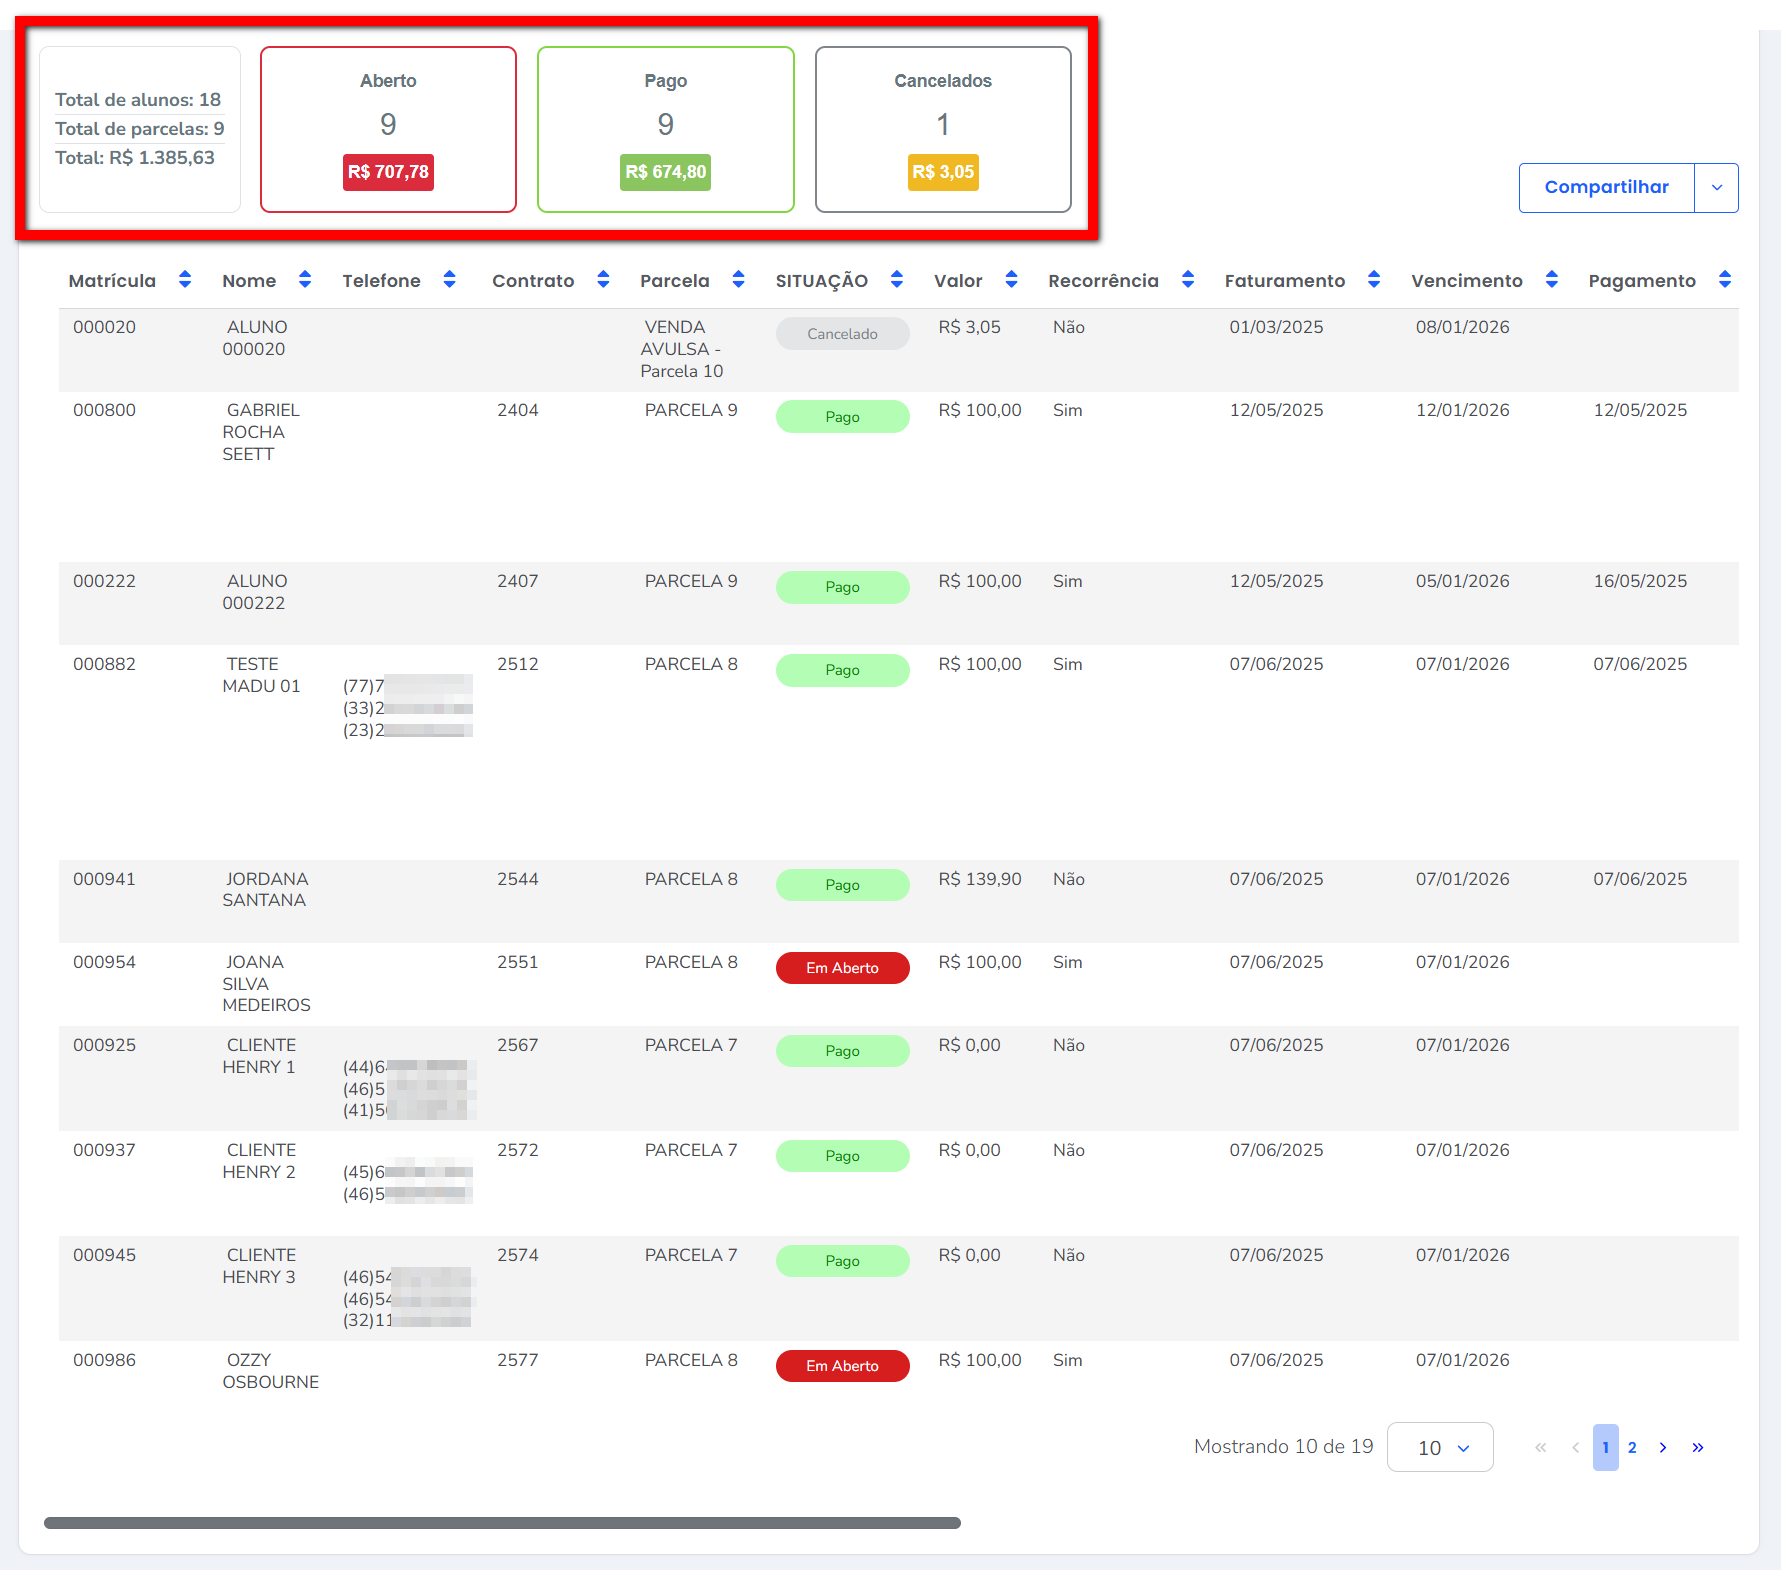
Task: Click the Contrato sort arrows
Action: [x=603, y=280]
